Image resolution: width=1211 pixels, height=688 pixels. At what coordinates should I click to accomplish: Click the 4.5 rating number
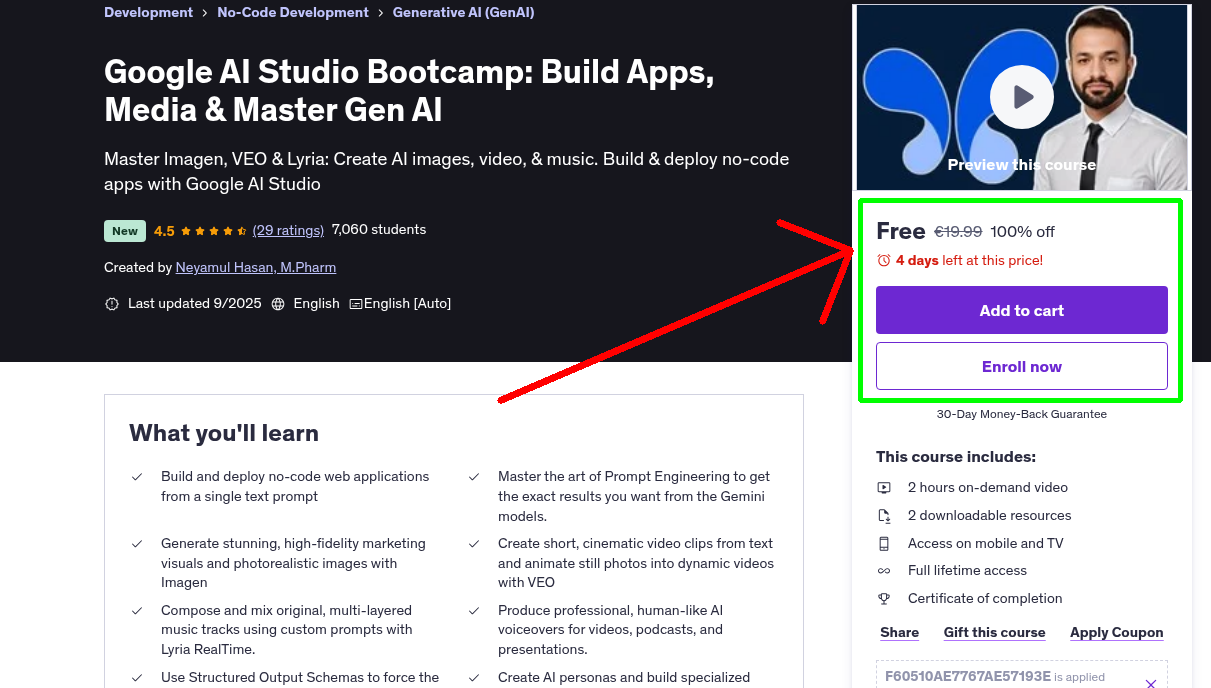[164, 231]
